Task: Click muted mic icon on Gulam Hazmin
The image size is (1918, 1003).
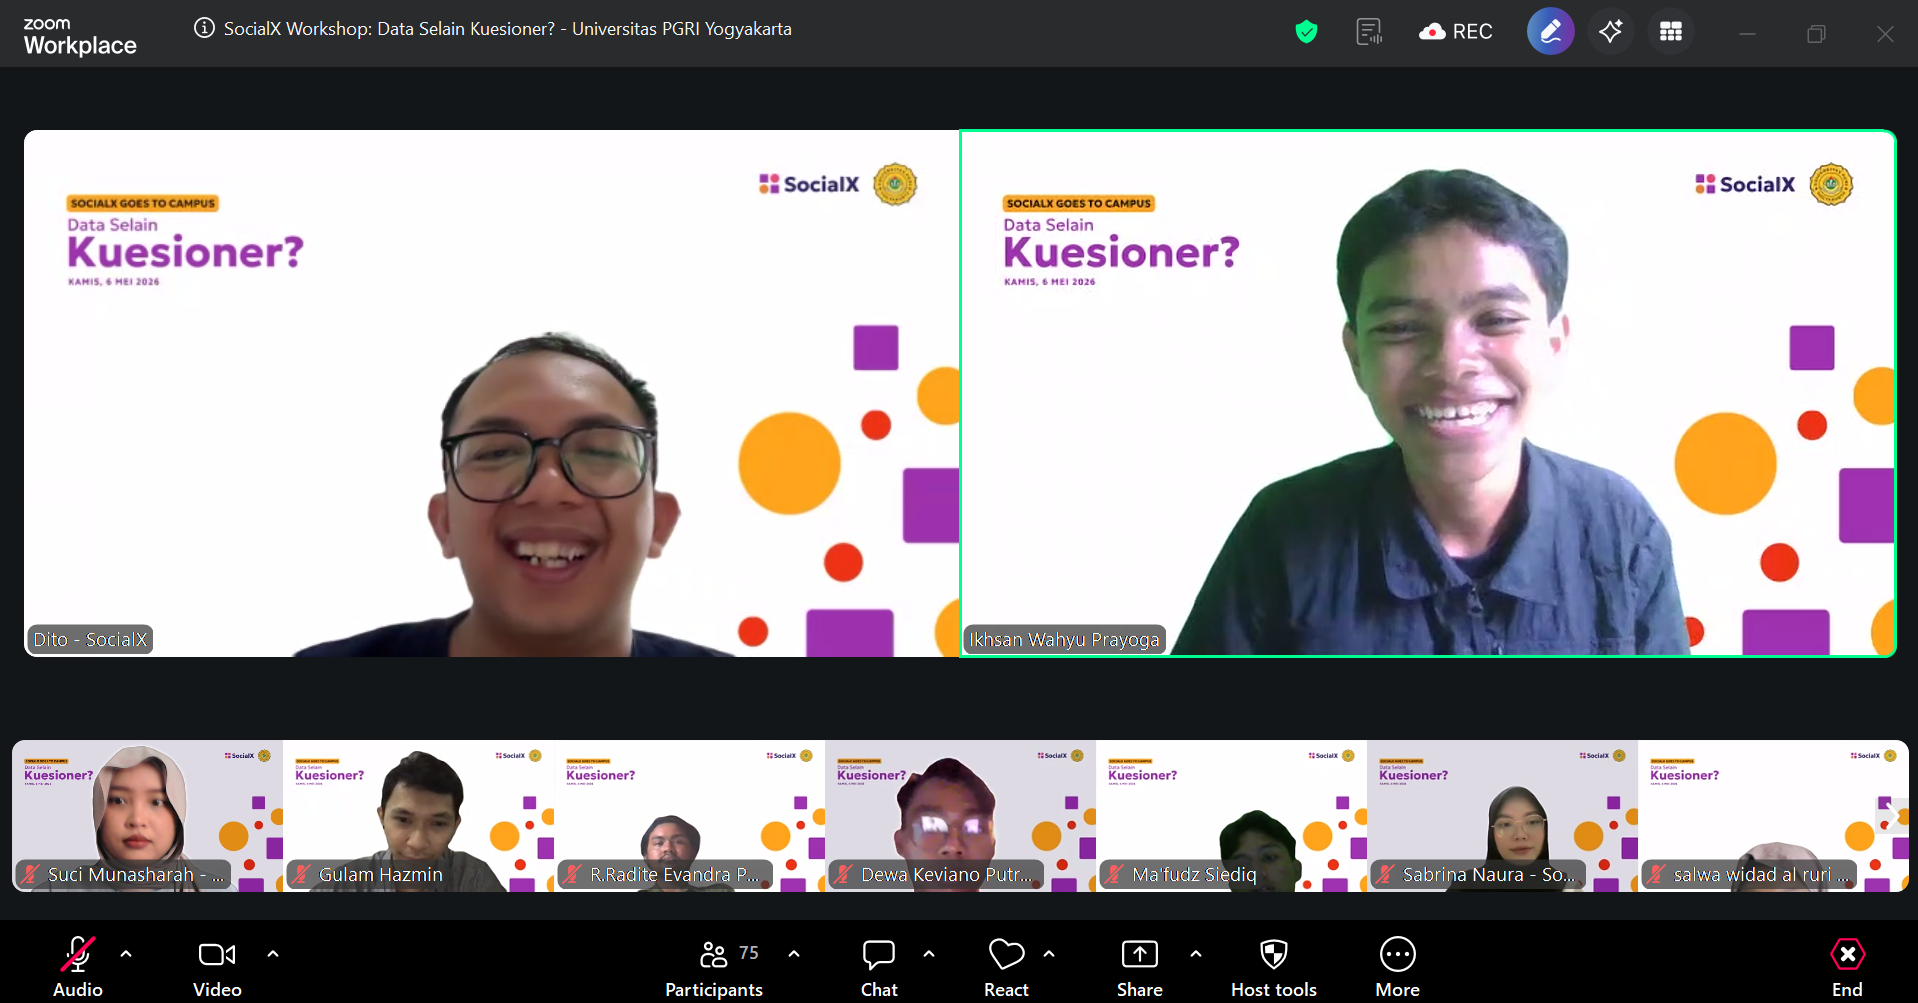Action: (x=302, y=874)
